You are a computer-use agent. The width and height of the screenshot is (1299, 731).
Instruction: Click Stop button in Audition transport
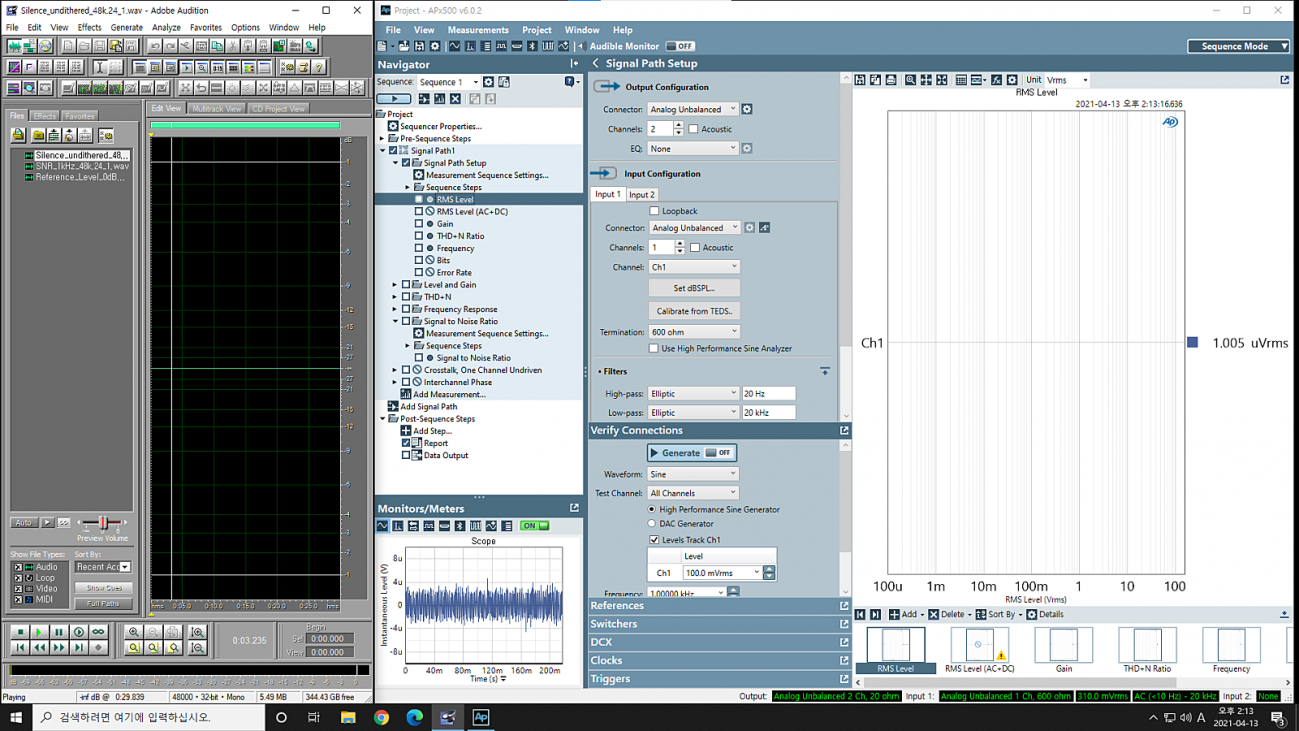(x=19, y=632)
